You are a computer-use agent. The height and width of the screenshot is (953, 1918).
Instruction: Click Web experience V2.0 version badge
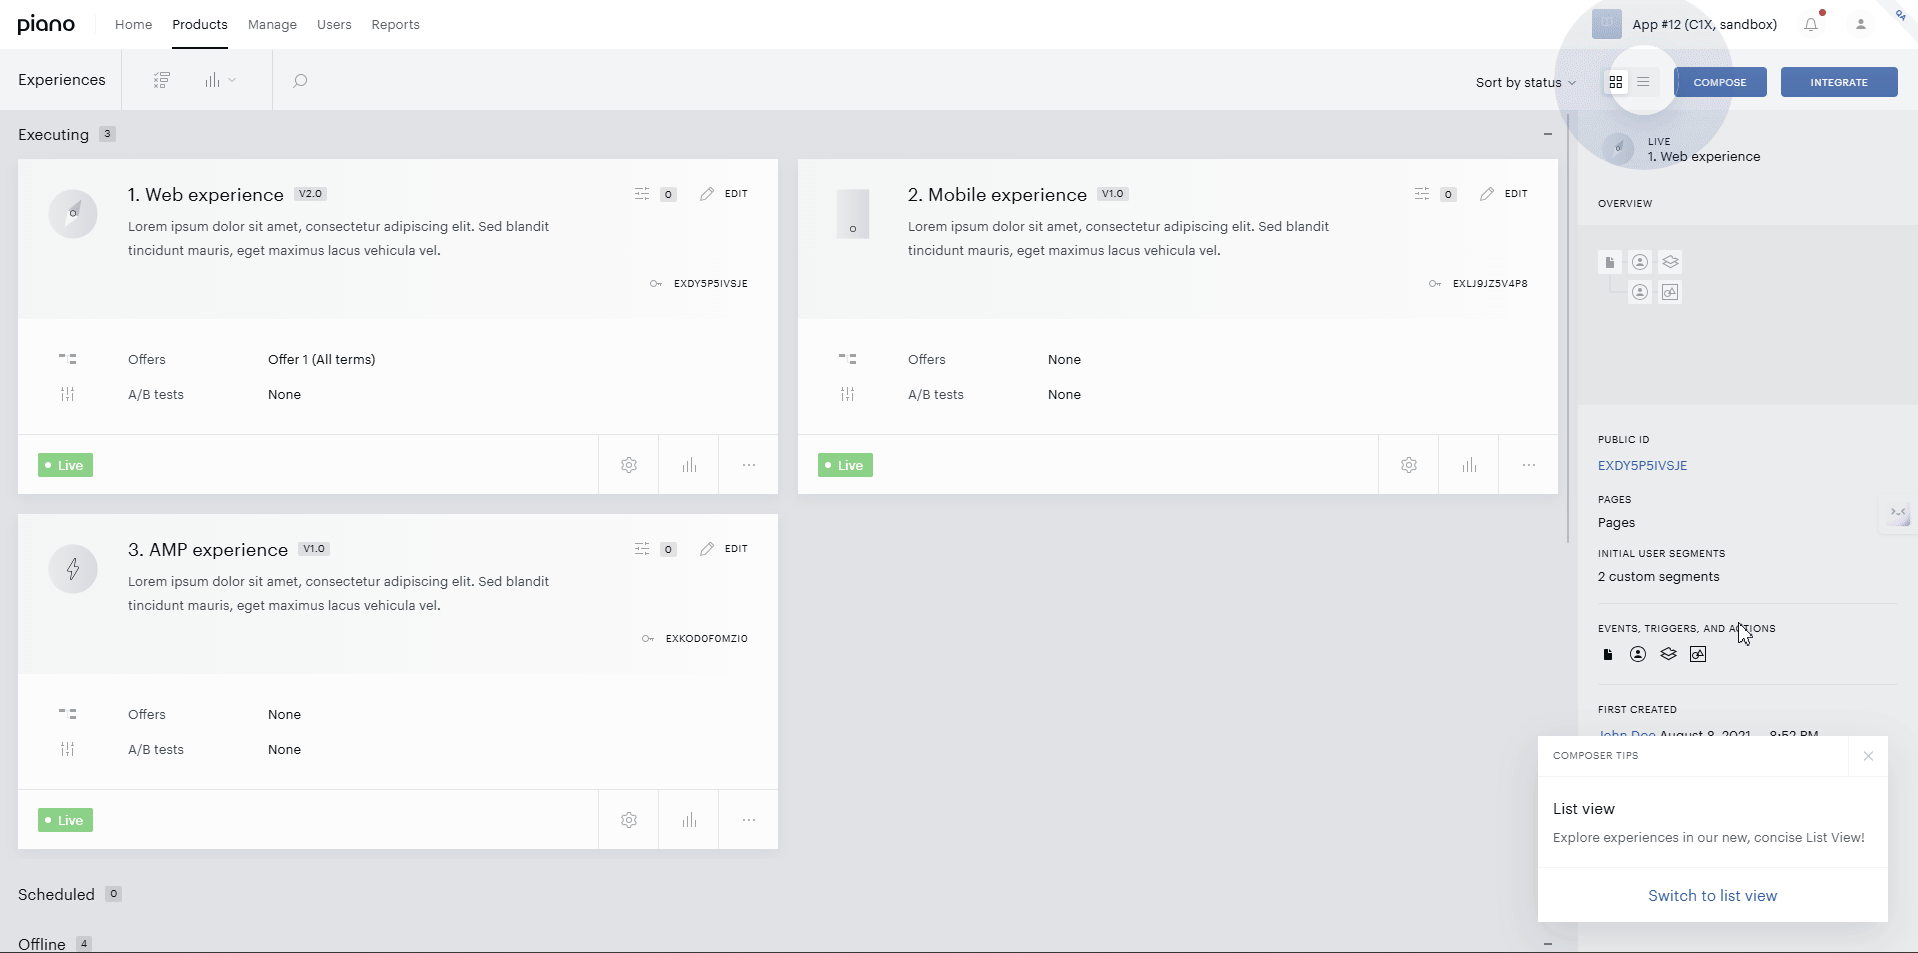tap(310, 194)
